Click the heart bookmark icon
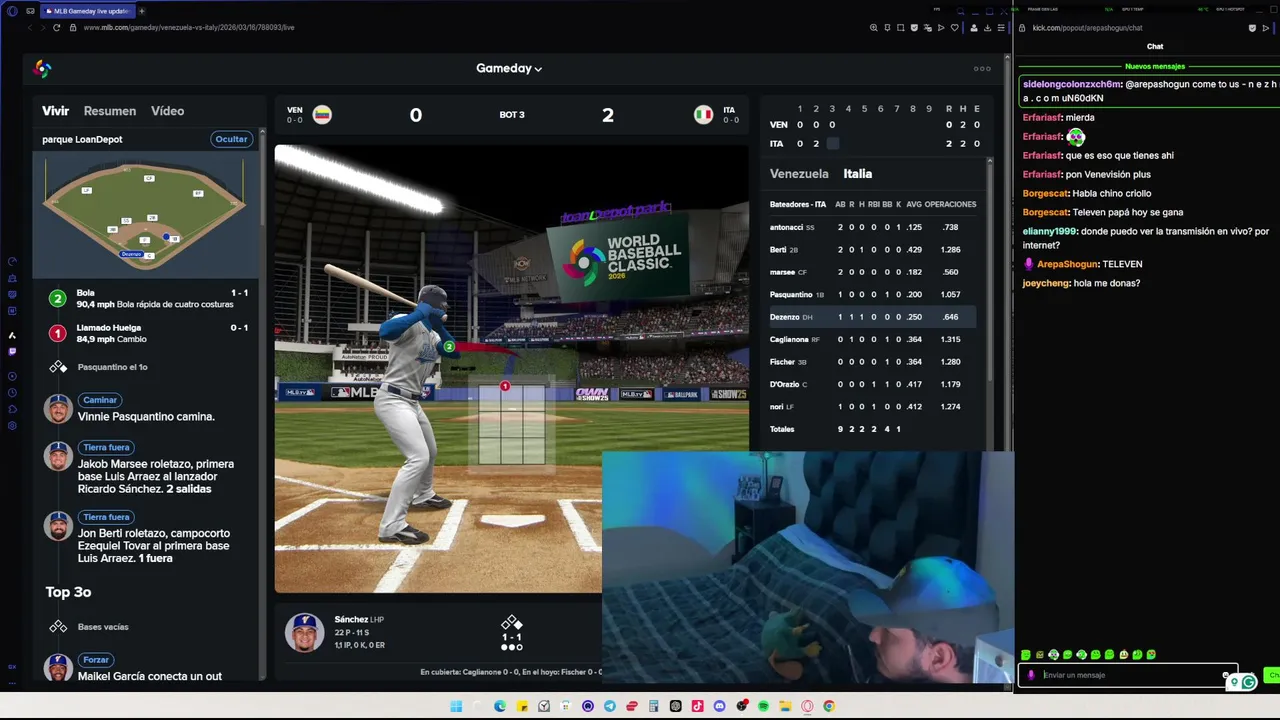The image size is (1280, 720). (x=955, y=27)
